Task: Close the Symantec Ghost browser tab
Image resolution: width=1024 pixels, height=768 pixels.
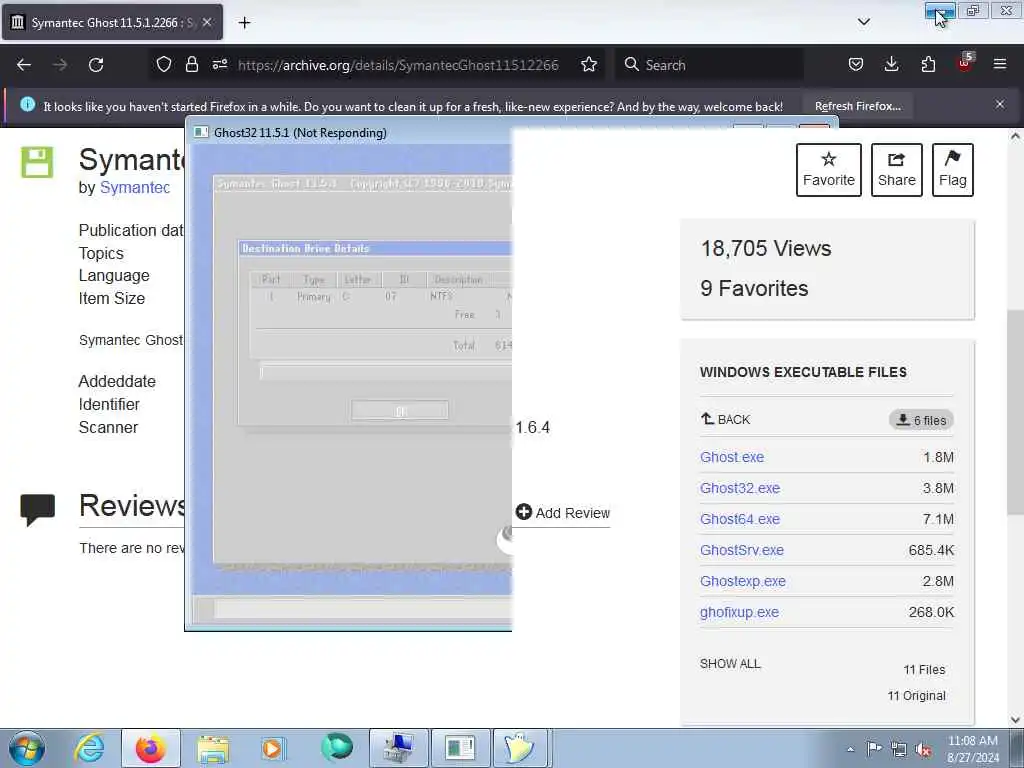Action: coord(207,22)
